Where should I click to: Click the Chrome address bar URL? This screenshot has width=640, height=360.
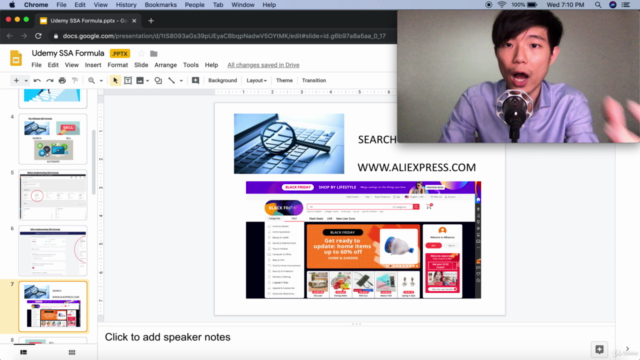click(224, 36)
